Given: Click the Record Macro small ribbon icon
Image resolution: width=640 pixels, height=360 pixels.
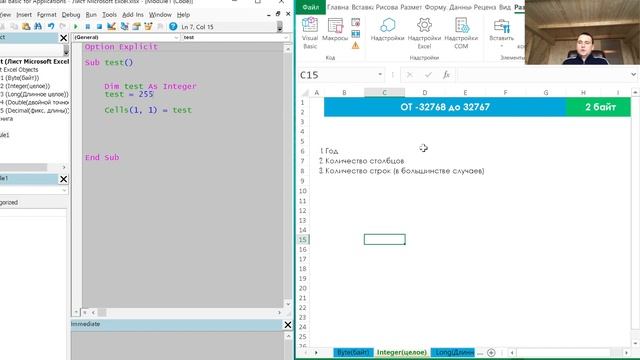Looking at the screenshot, I should [x=356, y=22].
